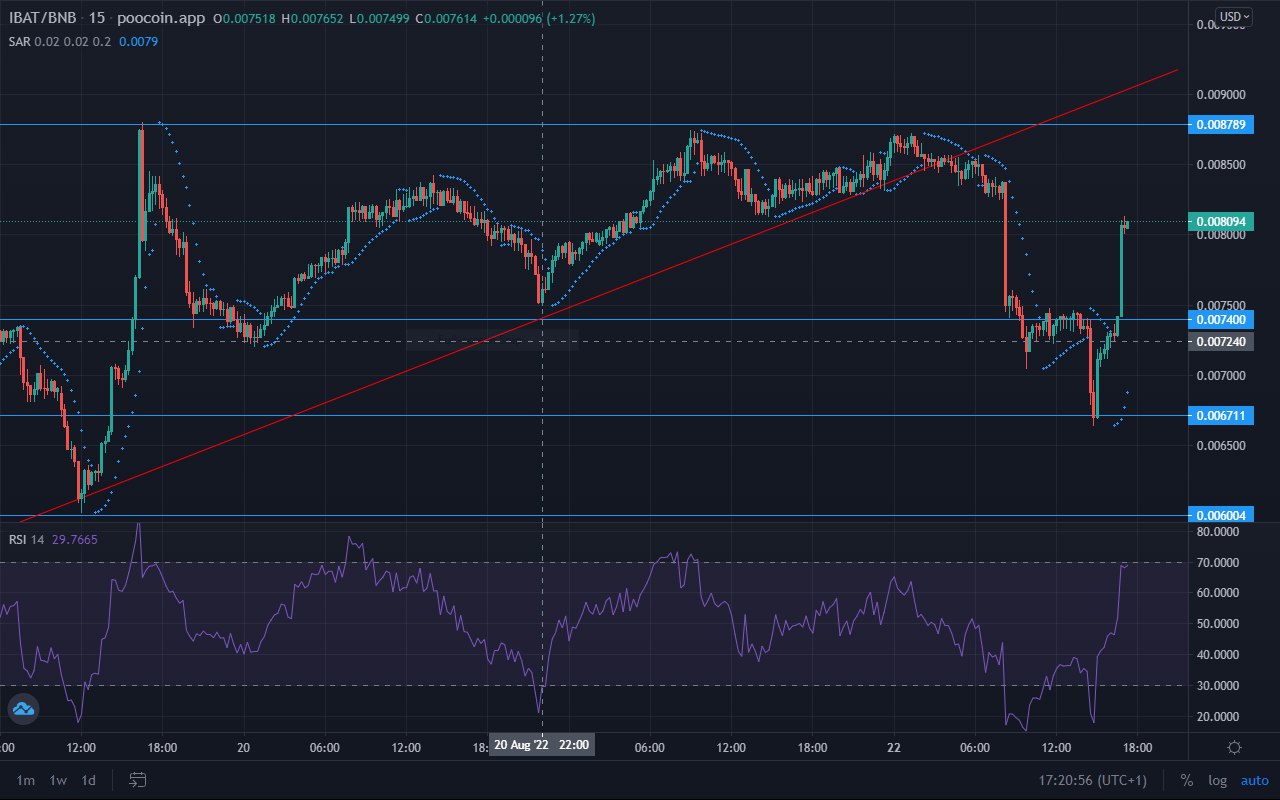The height and width of the screenshot is (800, 1280).
Task: Click the RSI 14 indicator legend
Action: pos(27,539)
